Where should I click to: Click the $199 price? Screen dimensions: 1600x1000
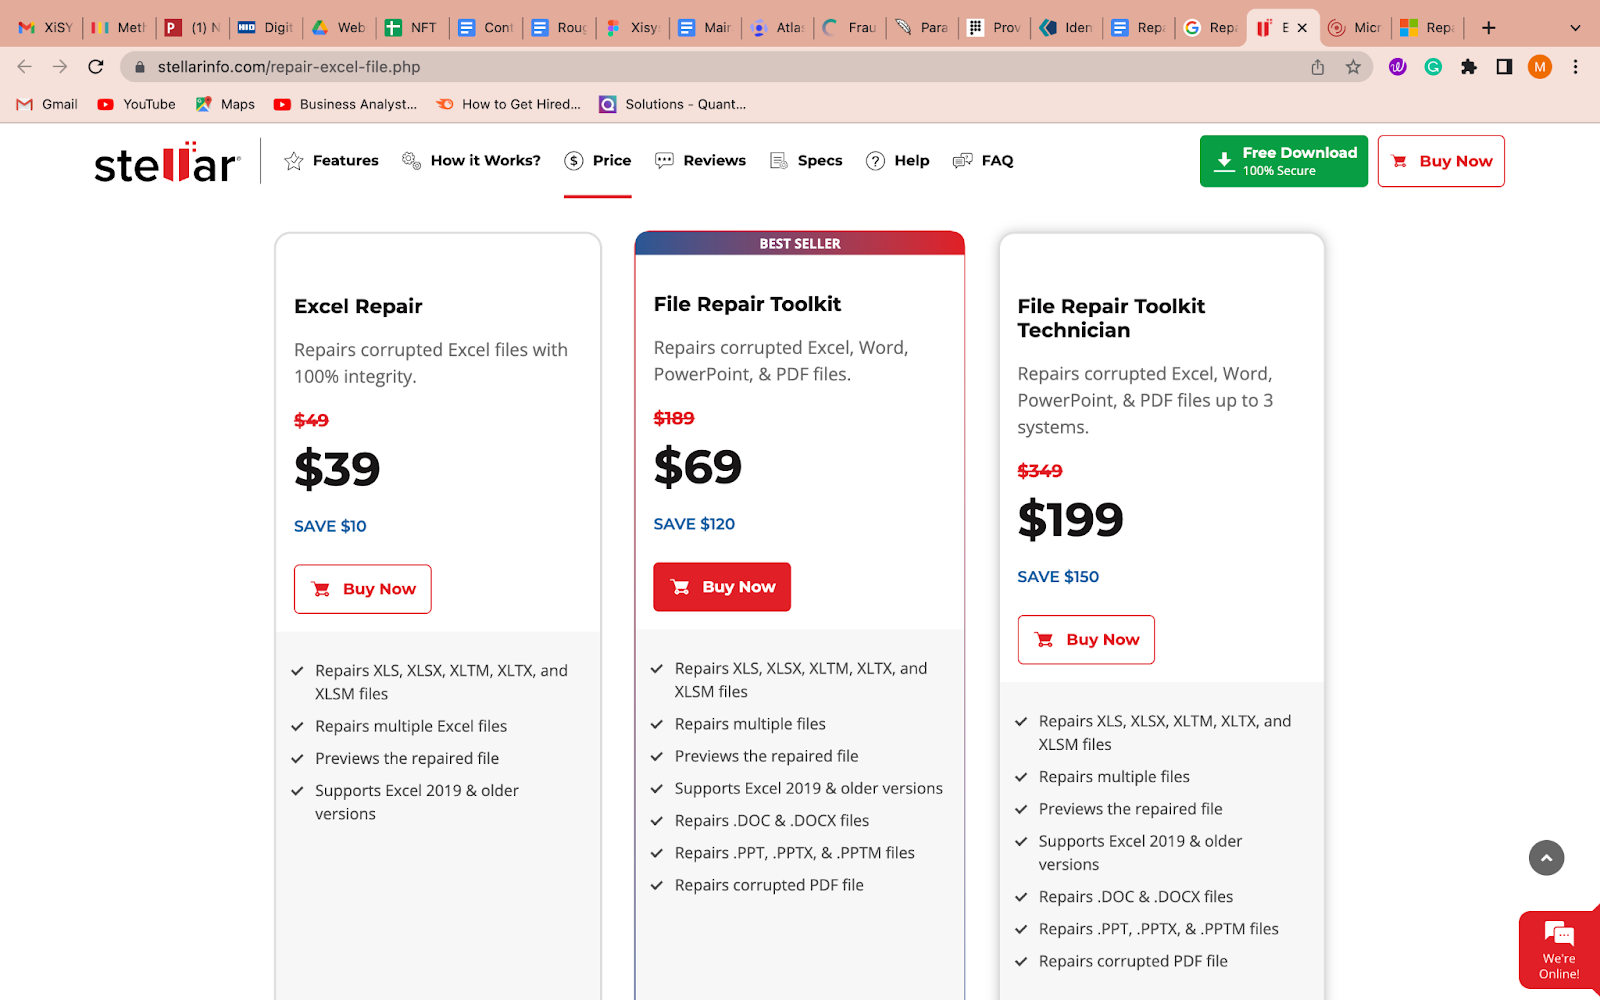tap(1070, 520)
